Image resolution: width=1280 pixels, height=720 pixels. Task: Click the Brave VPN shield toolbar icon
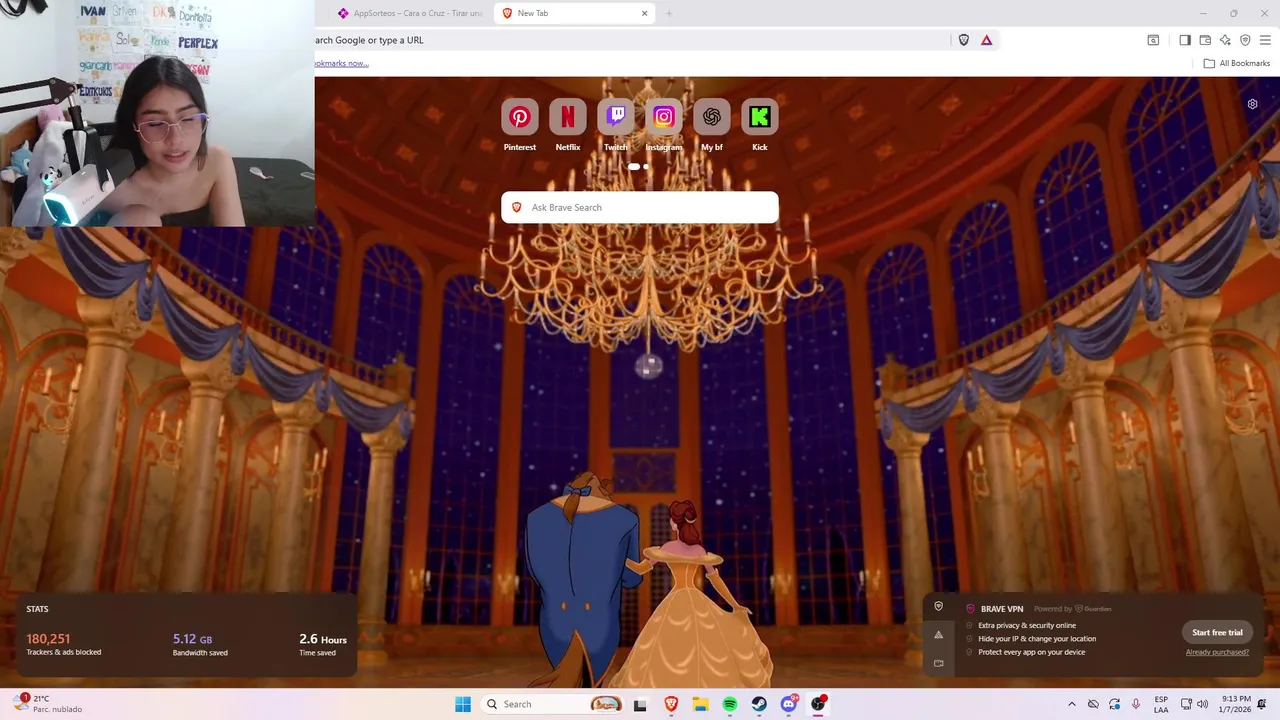(1245, 40)
